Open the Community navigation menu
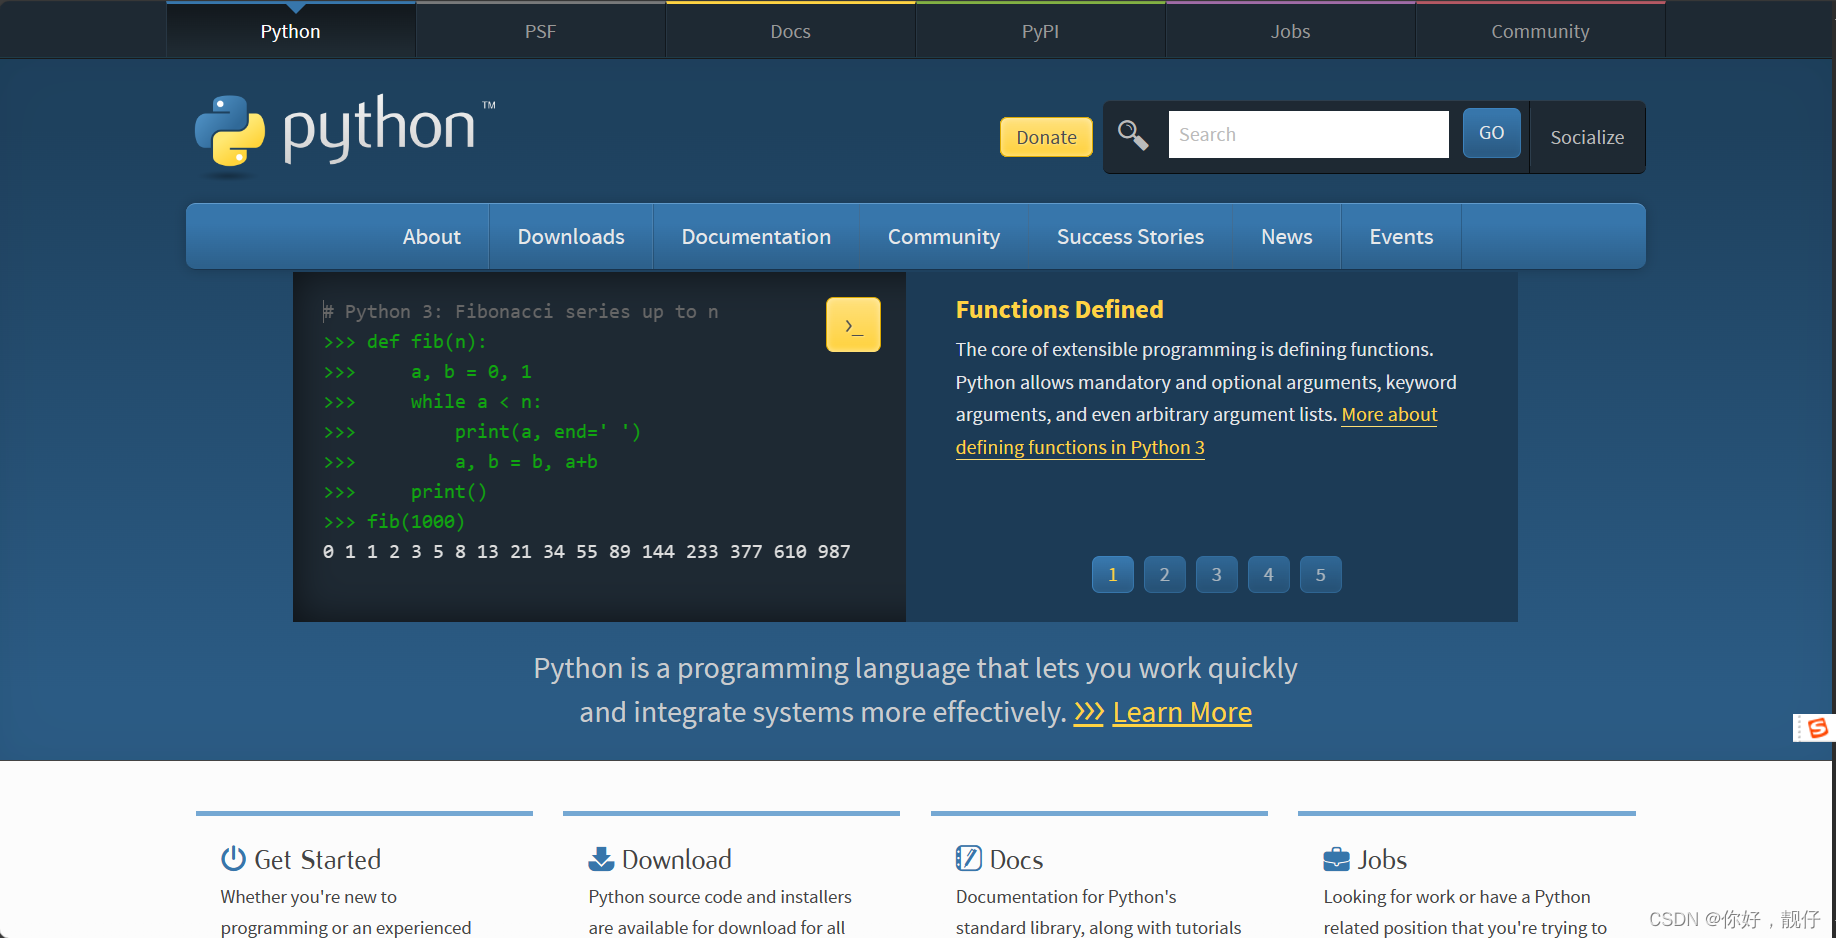This screenshot has height=938, width=1836. pos(944,236)
